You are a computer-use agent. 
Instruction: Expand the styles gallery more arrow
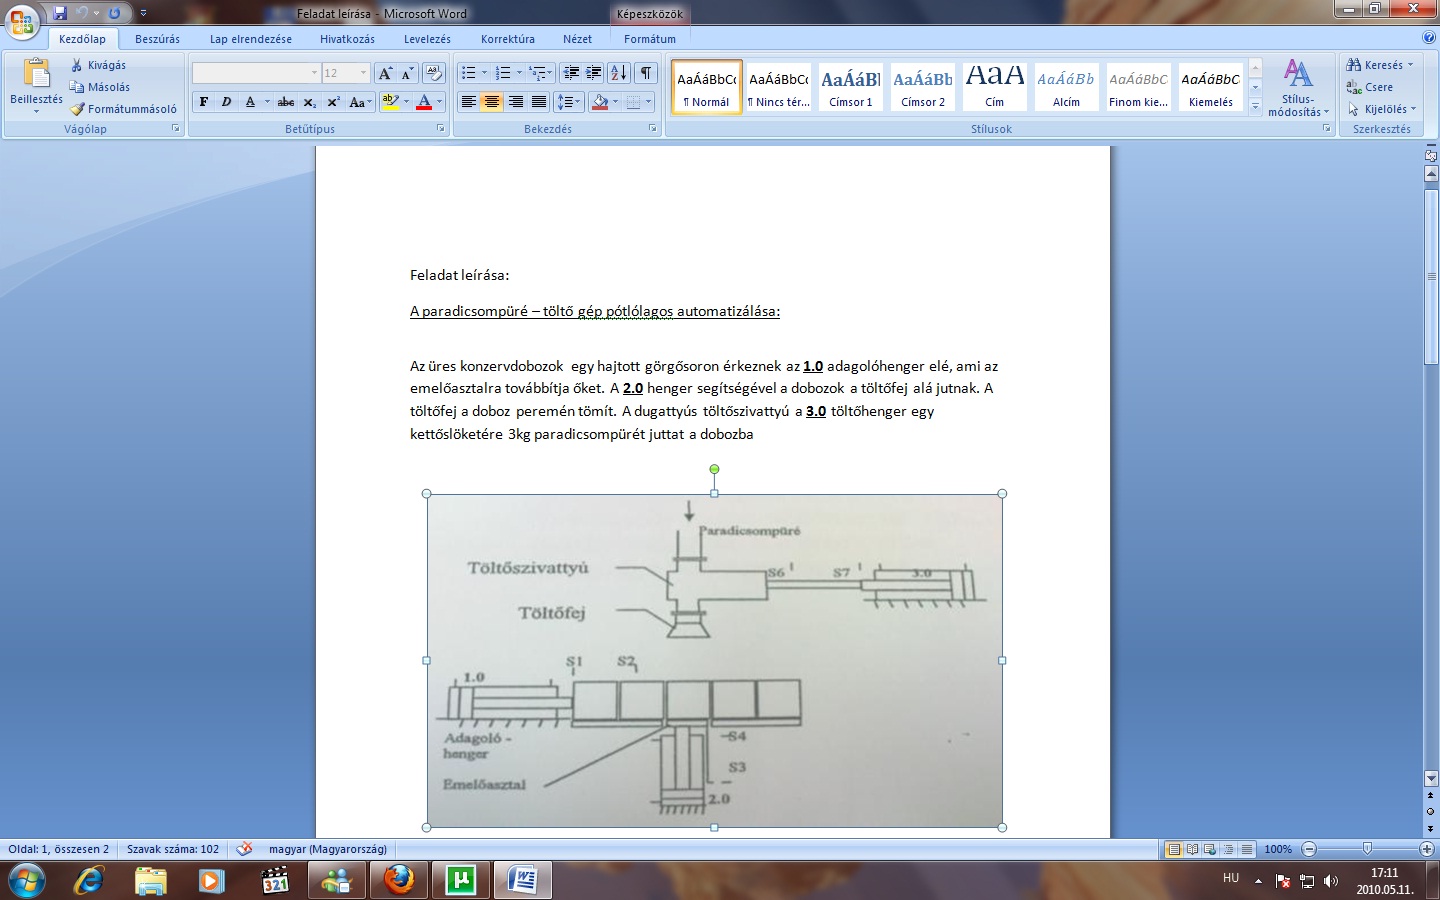pyautogui.click(x=1255, y=105)
